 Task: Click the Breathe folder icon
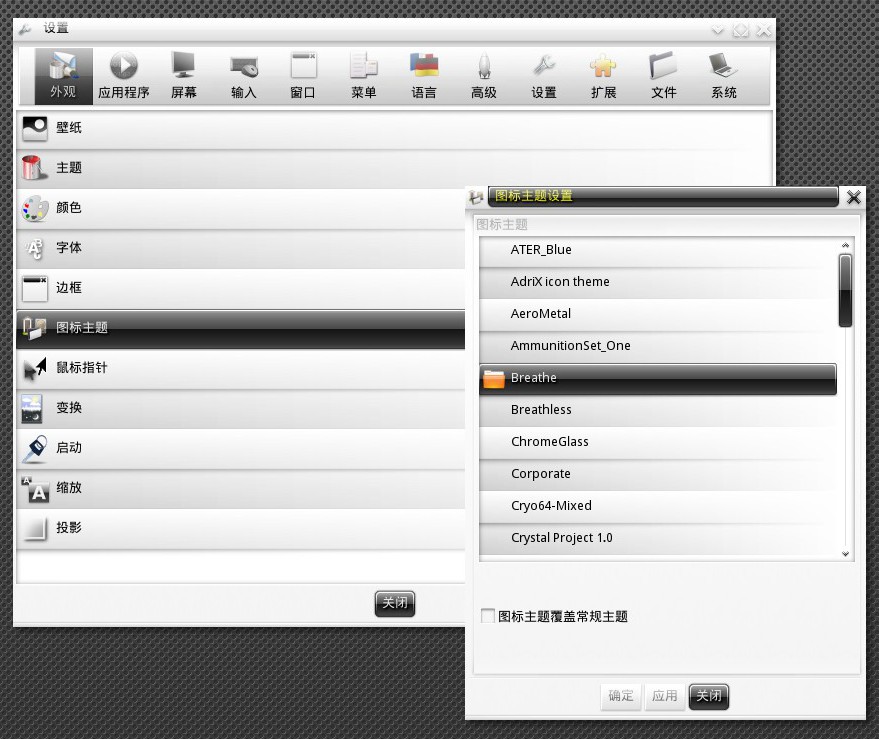(494, 378)
